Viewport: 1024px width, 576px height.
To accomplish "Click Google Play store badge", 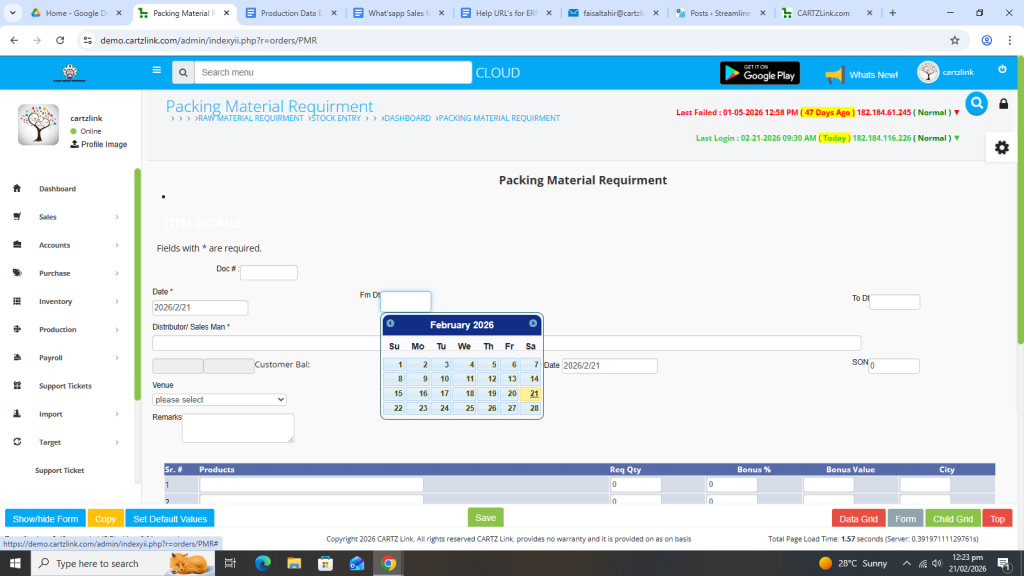I will (759, 73).
